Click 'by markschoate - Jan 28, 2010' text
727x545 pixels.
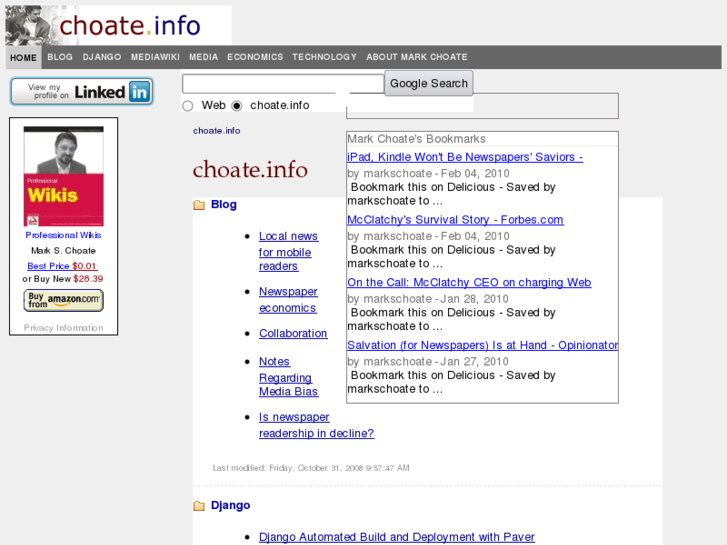tap(428, 299)
